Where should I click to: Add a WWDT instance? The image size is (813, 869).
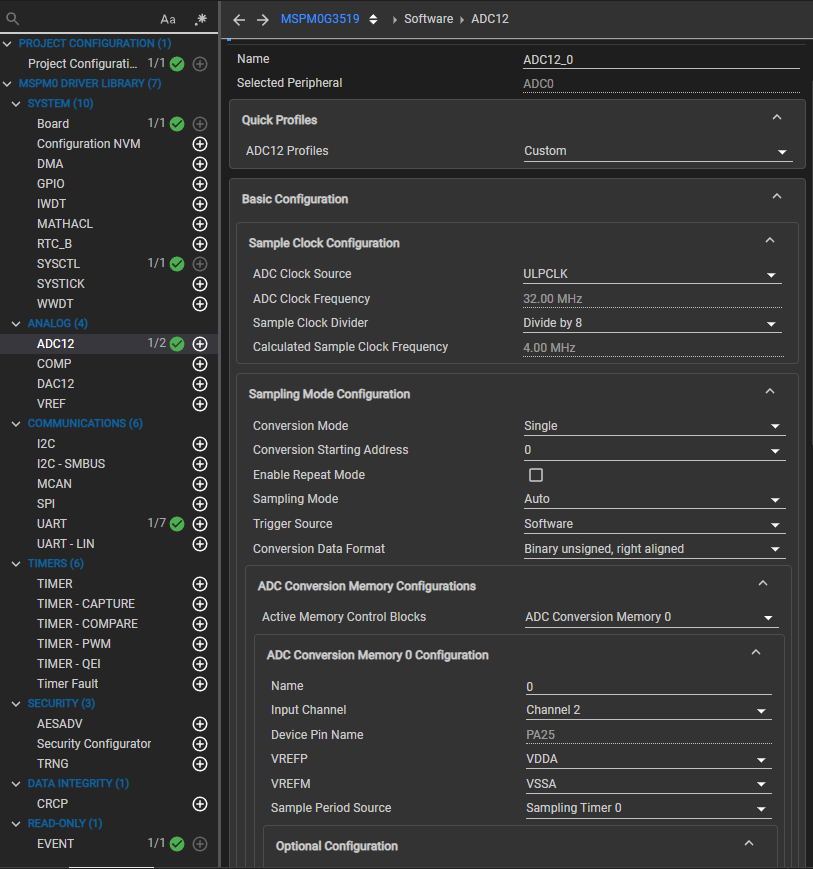[200, 304]
